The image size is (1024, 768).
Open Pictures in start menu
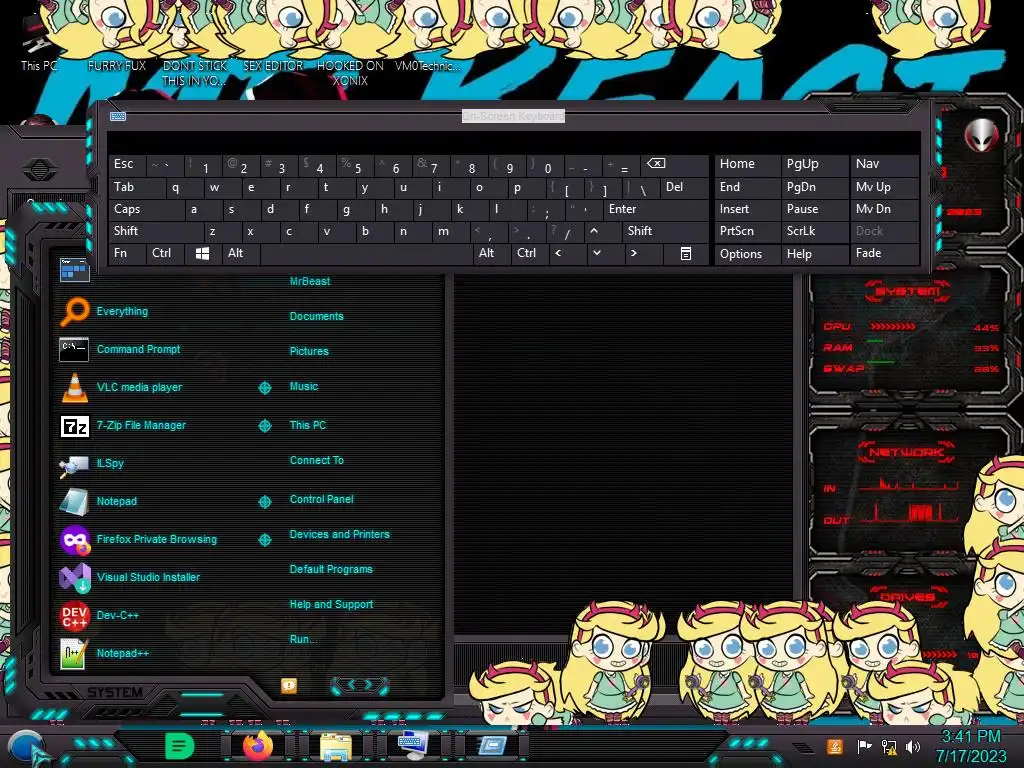pos(309,351)
